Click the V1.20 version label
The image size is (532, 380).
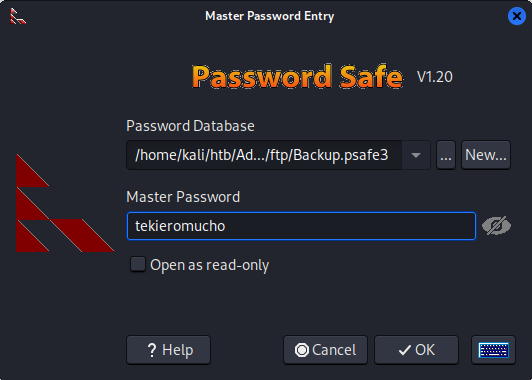(435, 77)
